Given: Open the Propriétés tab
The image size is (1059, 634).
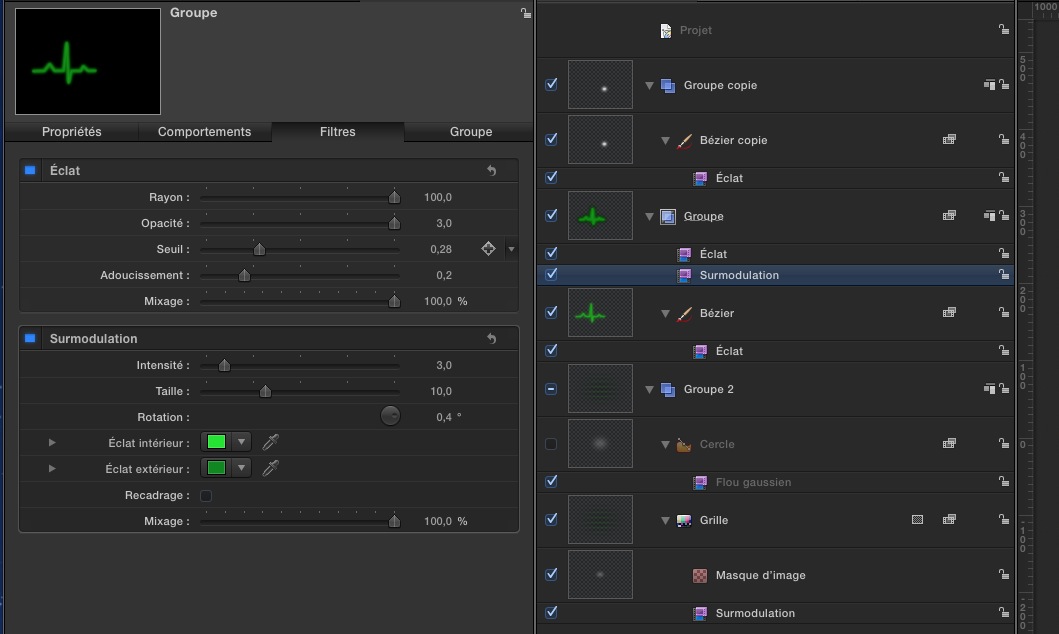Looking at the screenshot, I should pyautogui.click(x=71, y=132).
